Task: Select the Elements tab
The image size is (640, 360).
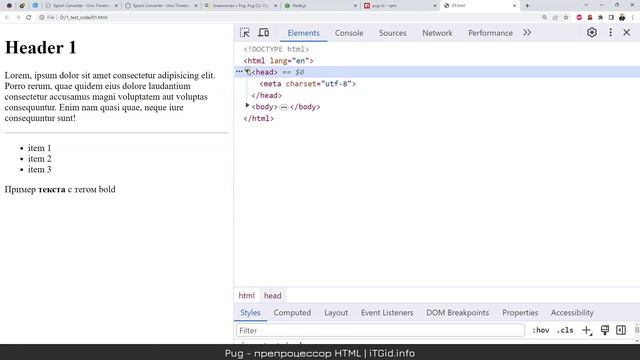Action: [x=303, y=33]
